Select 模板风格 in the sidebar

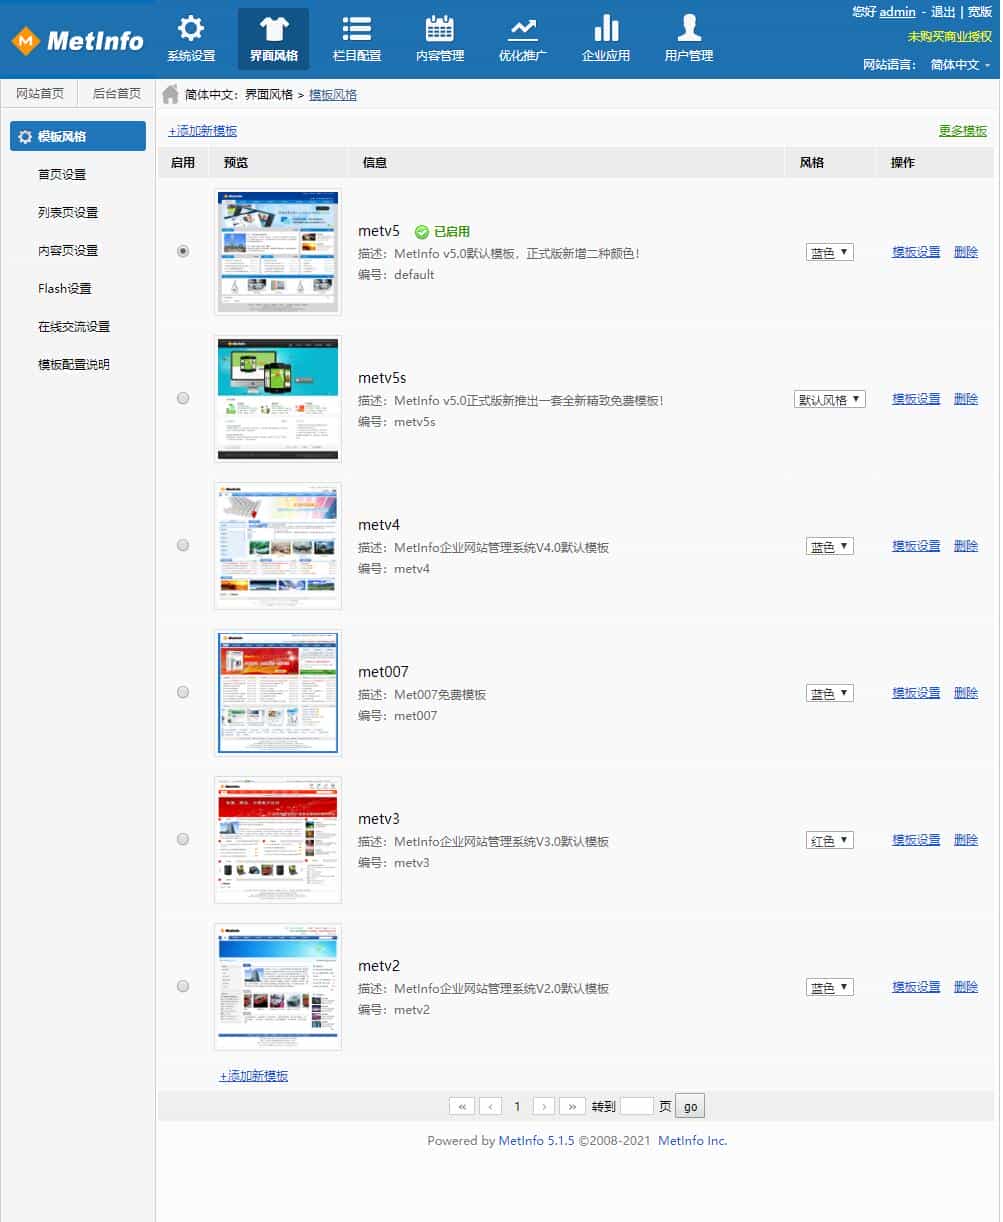(78, 136)
